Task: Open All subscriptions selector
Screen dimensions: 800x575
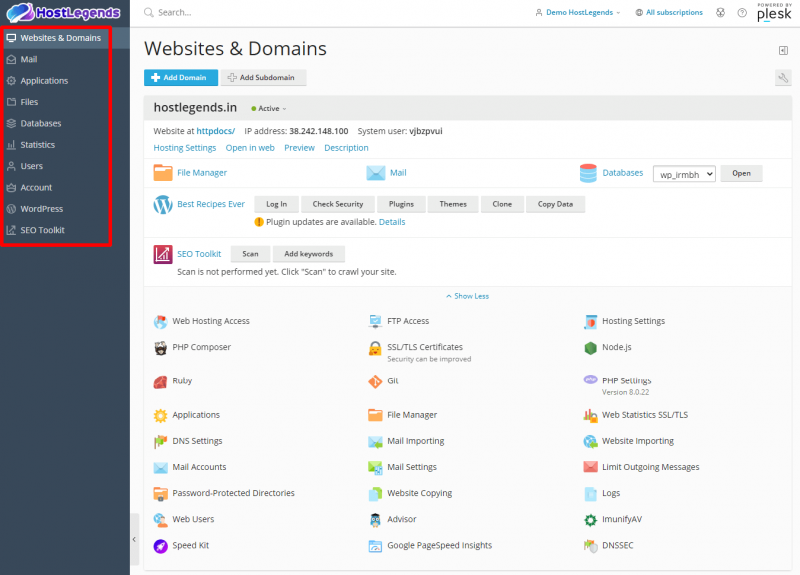Action: tap(669, 13)
